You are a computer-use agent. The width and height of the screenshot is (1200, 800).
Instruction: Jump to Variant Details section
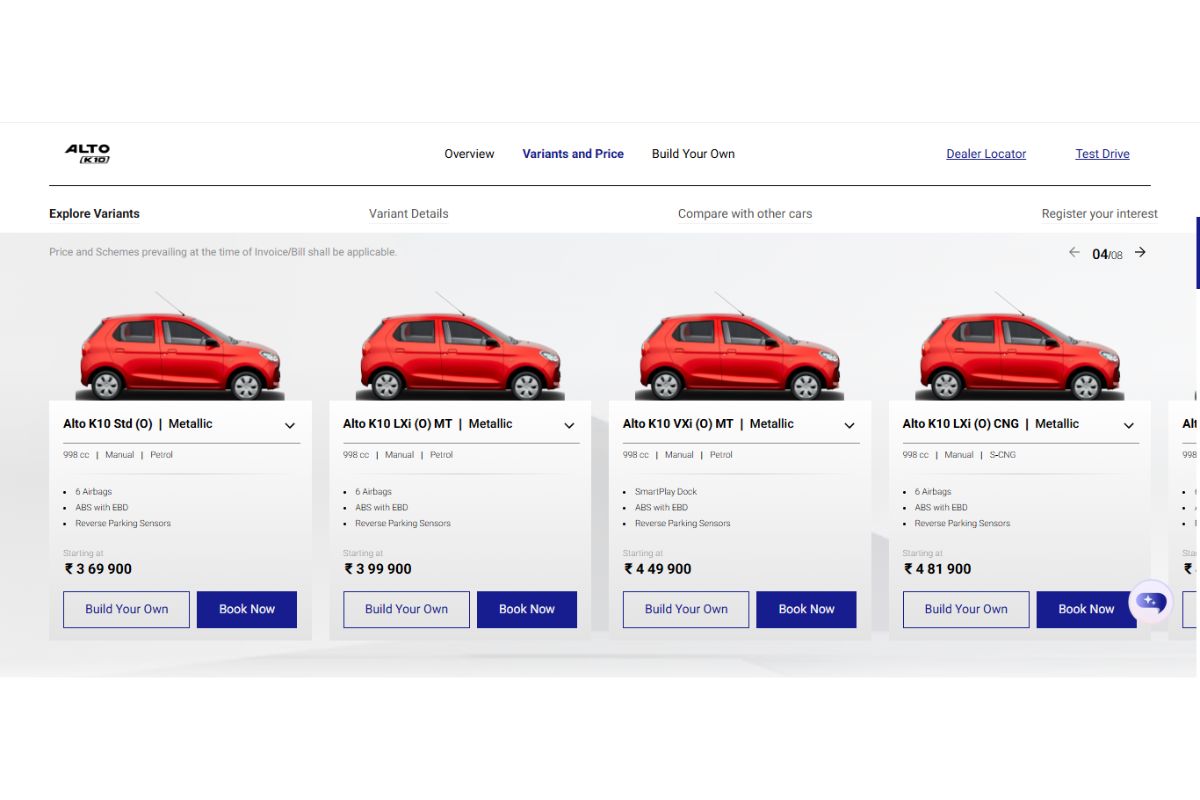click(408, 214)
